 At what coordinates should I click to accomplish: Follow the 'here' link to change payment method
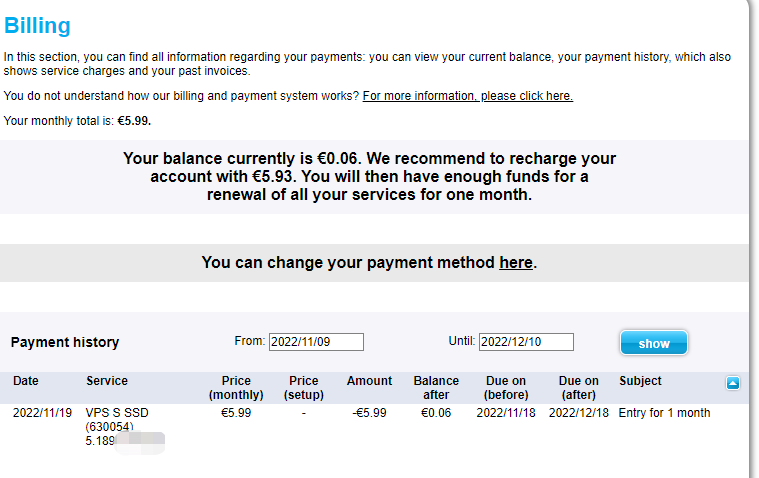coord(516,263)
